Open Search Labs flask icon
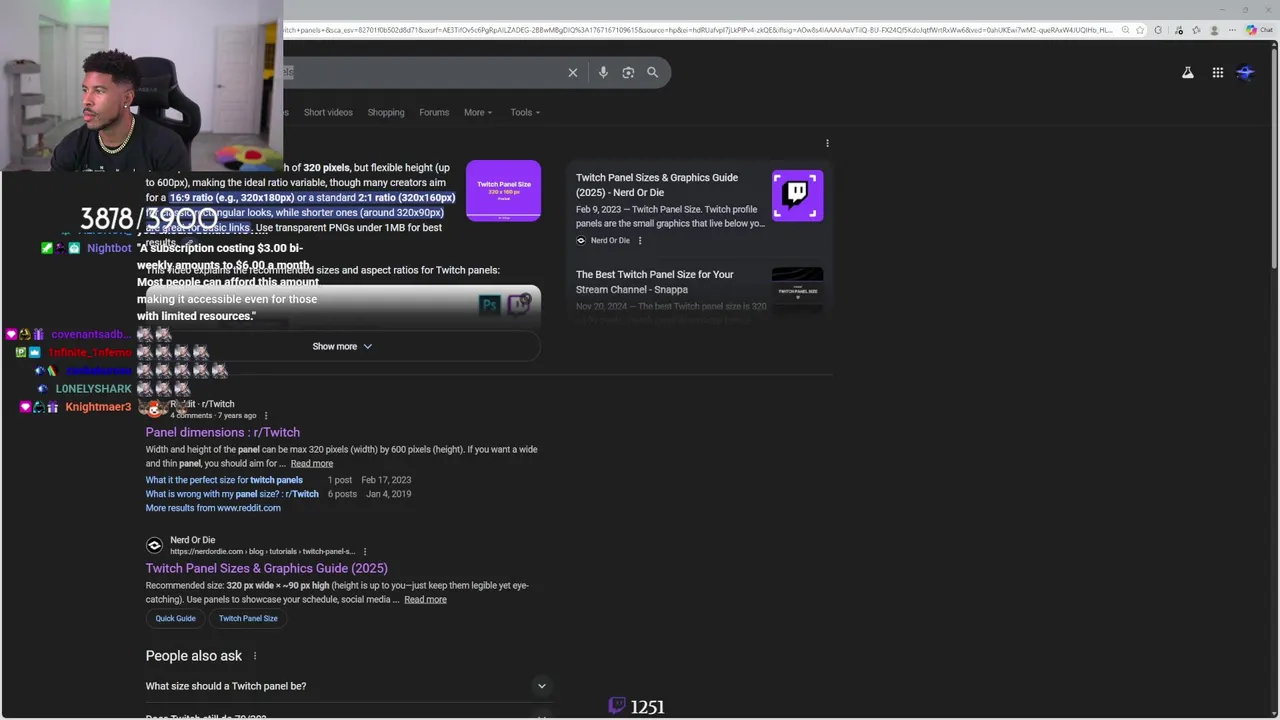 [1188, 72]
